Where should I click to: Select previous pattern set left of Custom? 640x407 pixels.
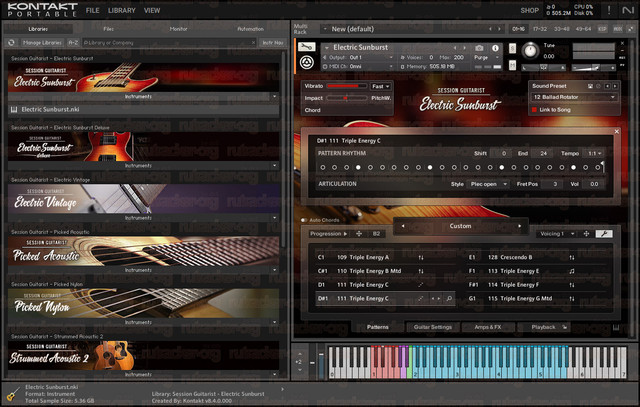(403, 226)
